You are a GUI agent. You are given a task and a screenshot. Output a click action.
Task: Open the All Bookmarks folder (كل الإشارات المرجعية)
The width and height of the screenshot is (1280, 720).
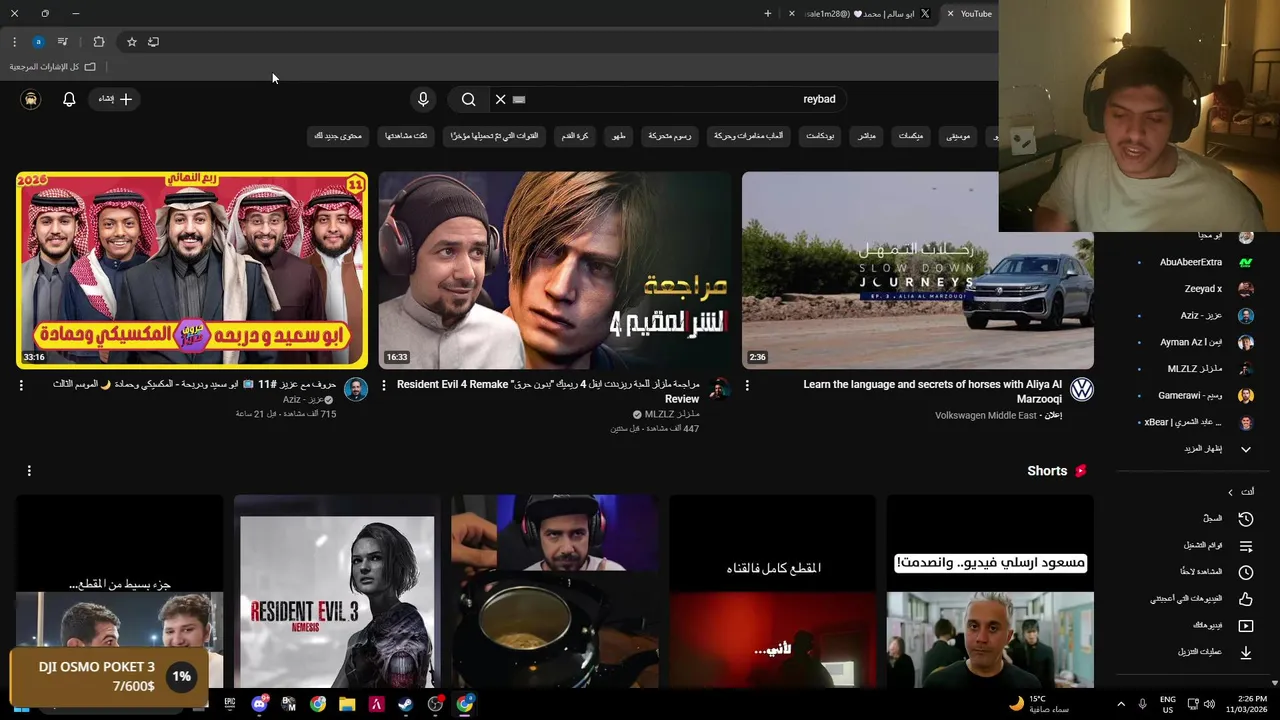click(52, 67)
